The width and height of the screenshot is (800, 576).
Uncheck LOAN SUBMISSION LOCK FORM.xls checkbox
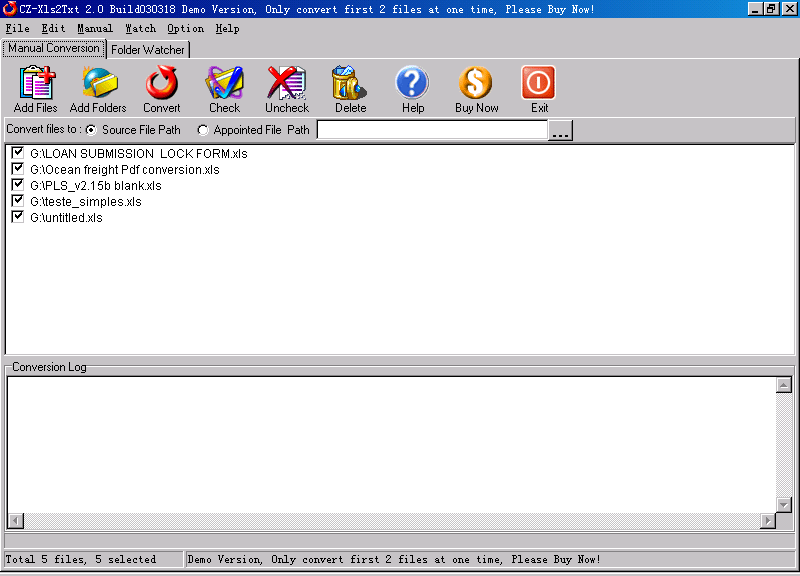(18, 153)
